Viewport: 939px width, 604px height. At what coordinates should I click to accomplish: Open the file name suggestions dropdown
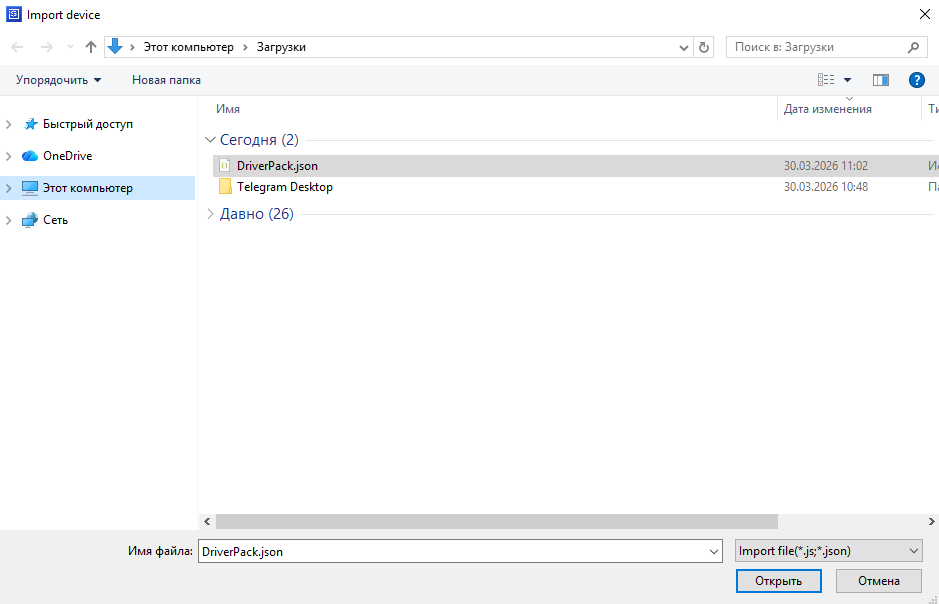[x=714, y=551]
